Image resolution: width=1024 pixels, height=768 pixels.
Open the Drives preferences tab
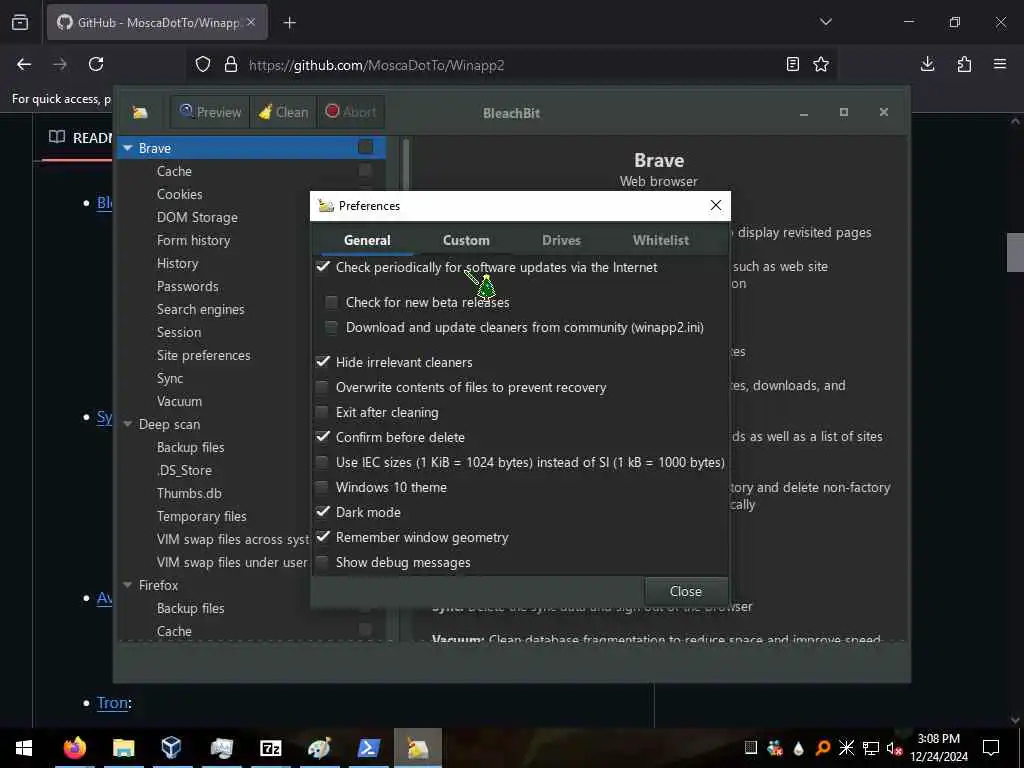[x=562, y=240]
